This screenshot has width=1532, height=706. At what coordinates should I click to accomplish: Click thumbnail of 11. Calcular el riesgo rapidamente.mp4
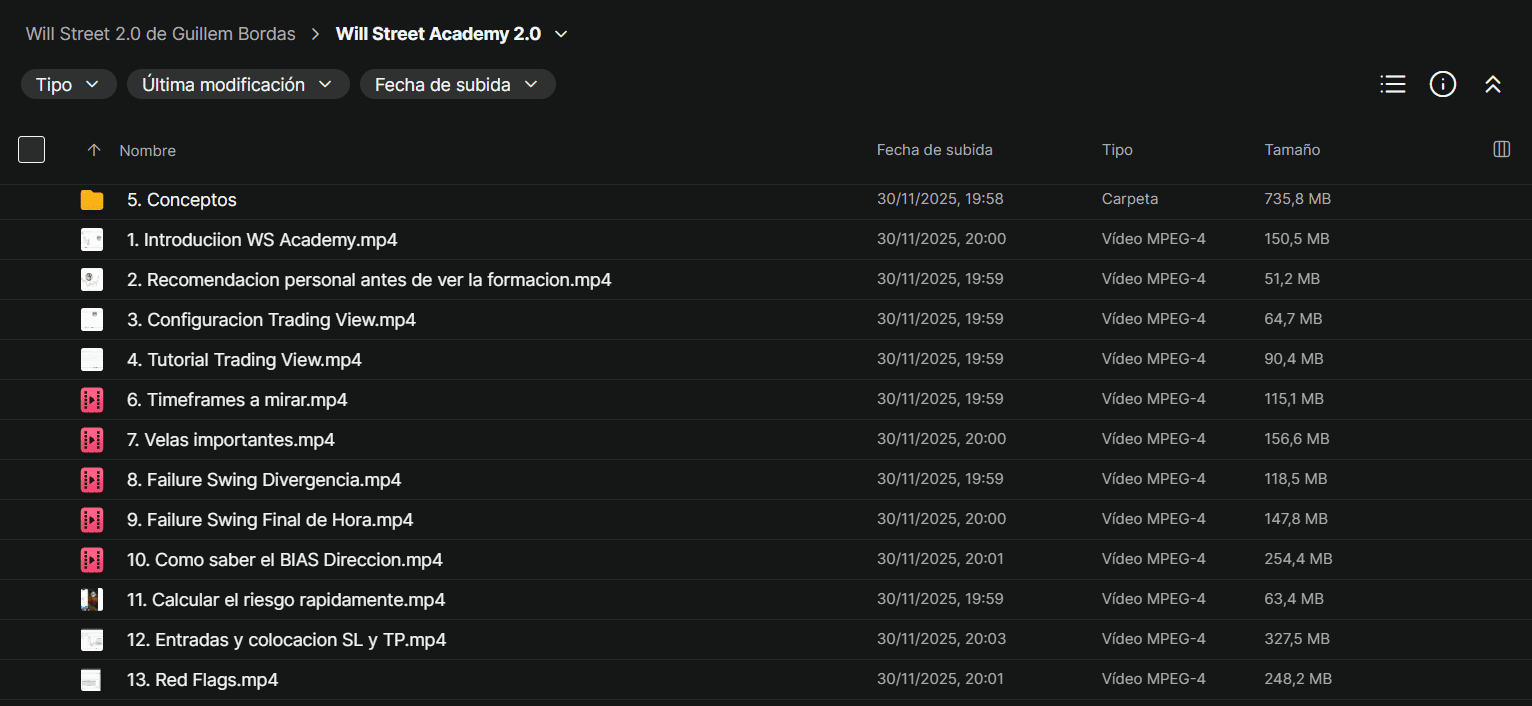click(92, 600)
